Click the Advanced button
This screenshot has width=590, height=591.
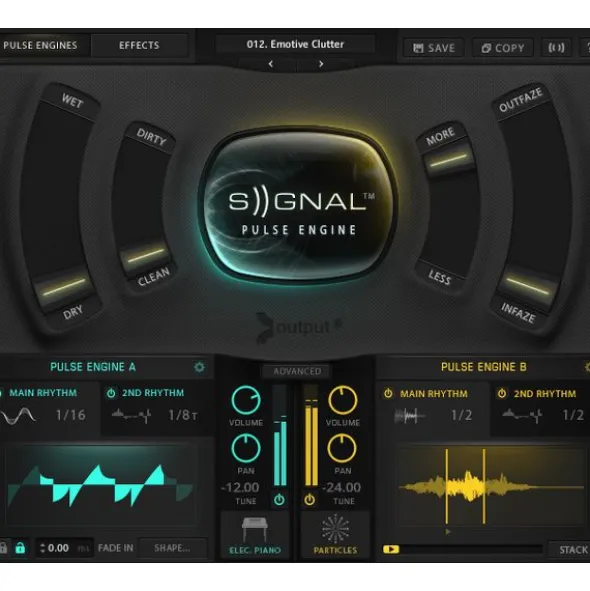click(297, 371)
